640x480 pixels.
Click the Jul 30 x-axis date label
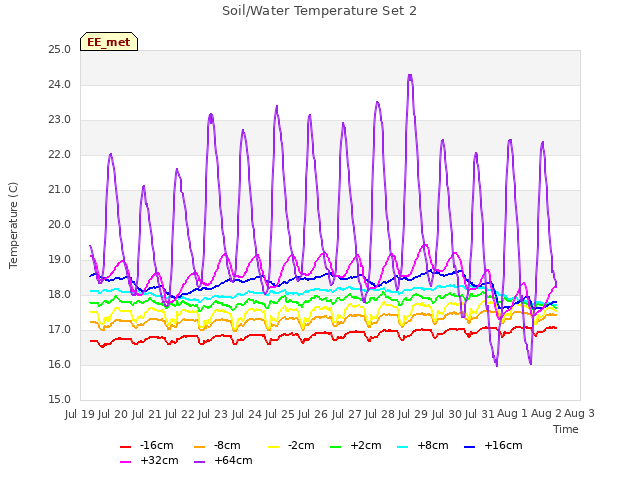click(x=446, y=414)
